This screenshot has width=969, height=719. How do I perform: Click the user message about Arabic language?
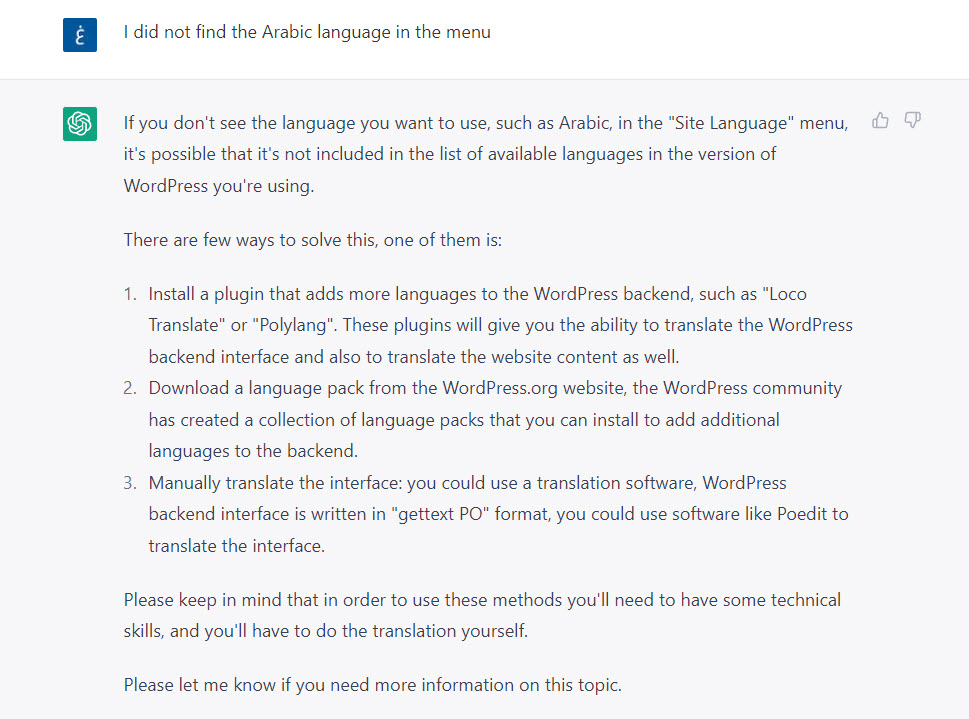click(x=307, y=32)
